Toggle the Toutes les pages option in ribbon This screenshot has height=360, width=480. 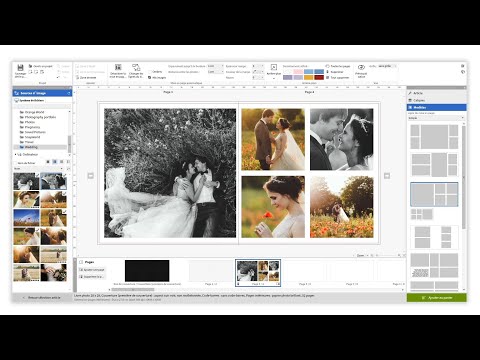(338, 66)
